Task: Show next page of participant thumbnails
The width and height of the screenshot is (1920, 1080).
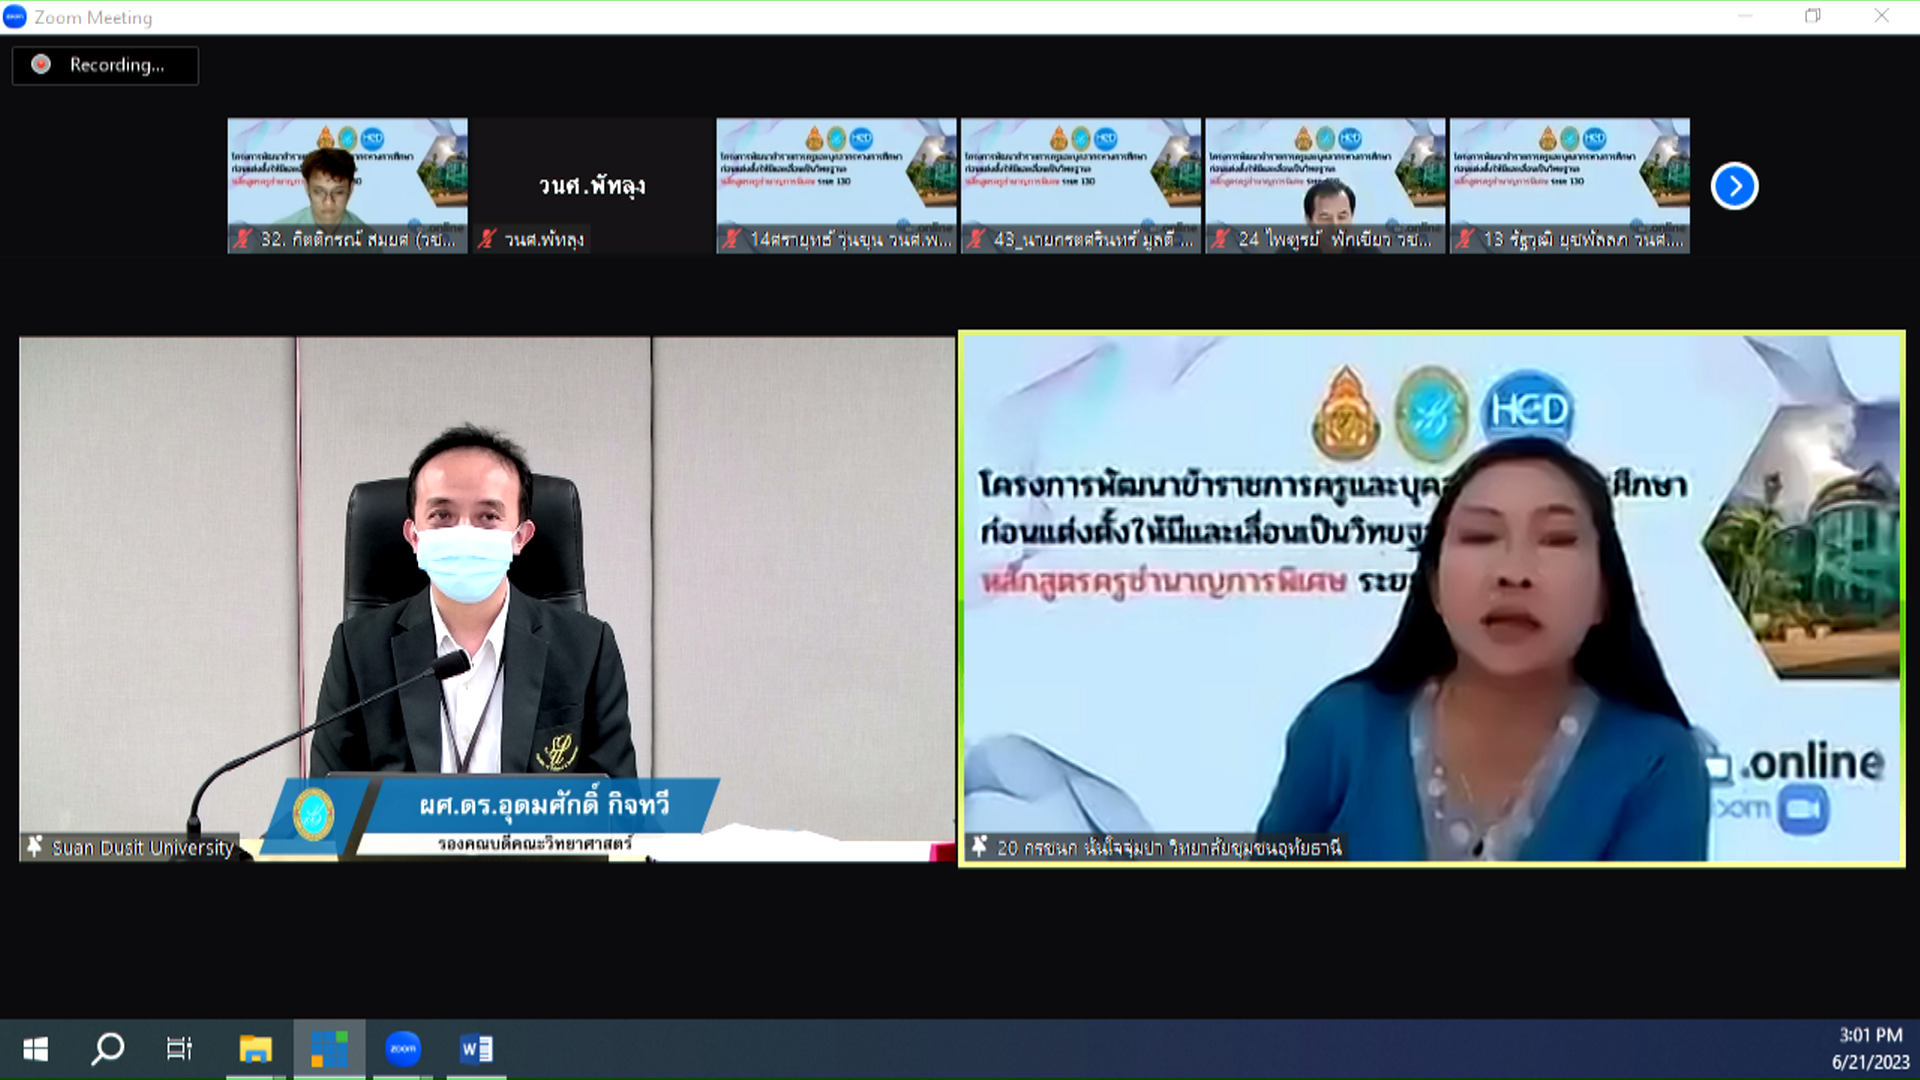Action: pyautogui.click(x=1734, y=186)
